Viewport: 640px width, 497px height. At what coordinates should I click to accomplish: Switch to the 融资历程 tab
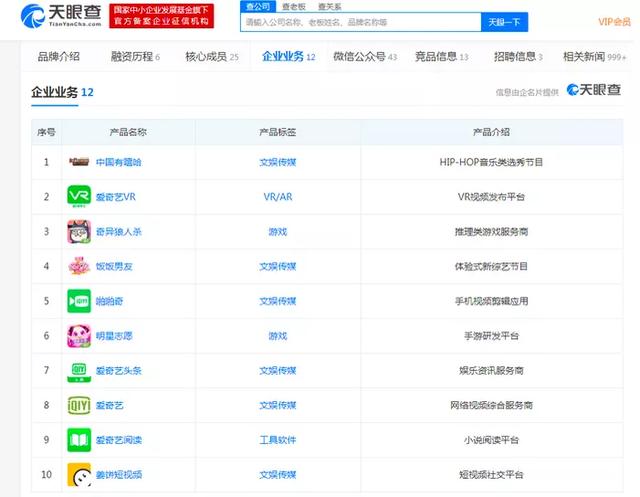click(135, 57)
